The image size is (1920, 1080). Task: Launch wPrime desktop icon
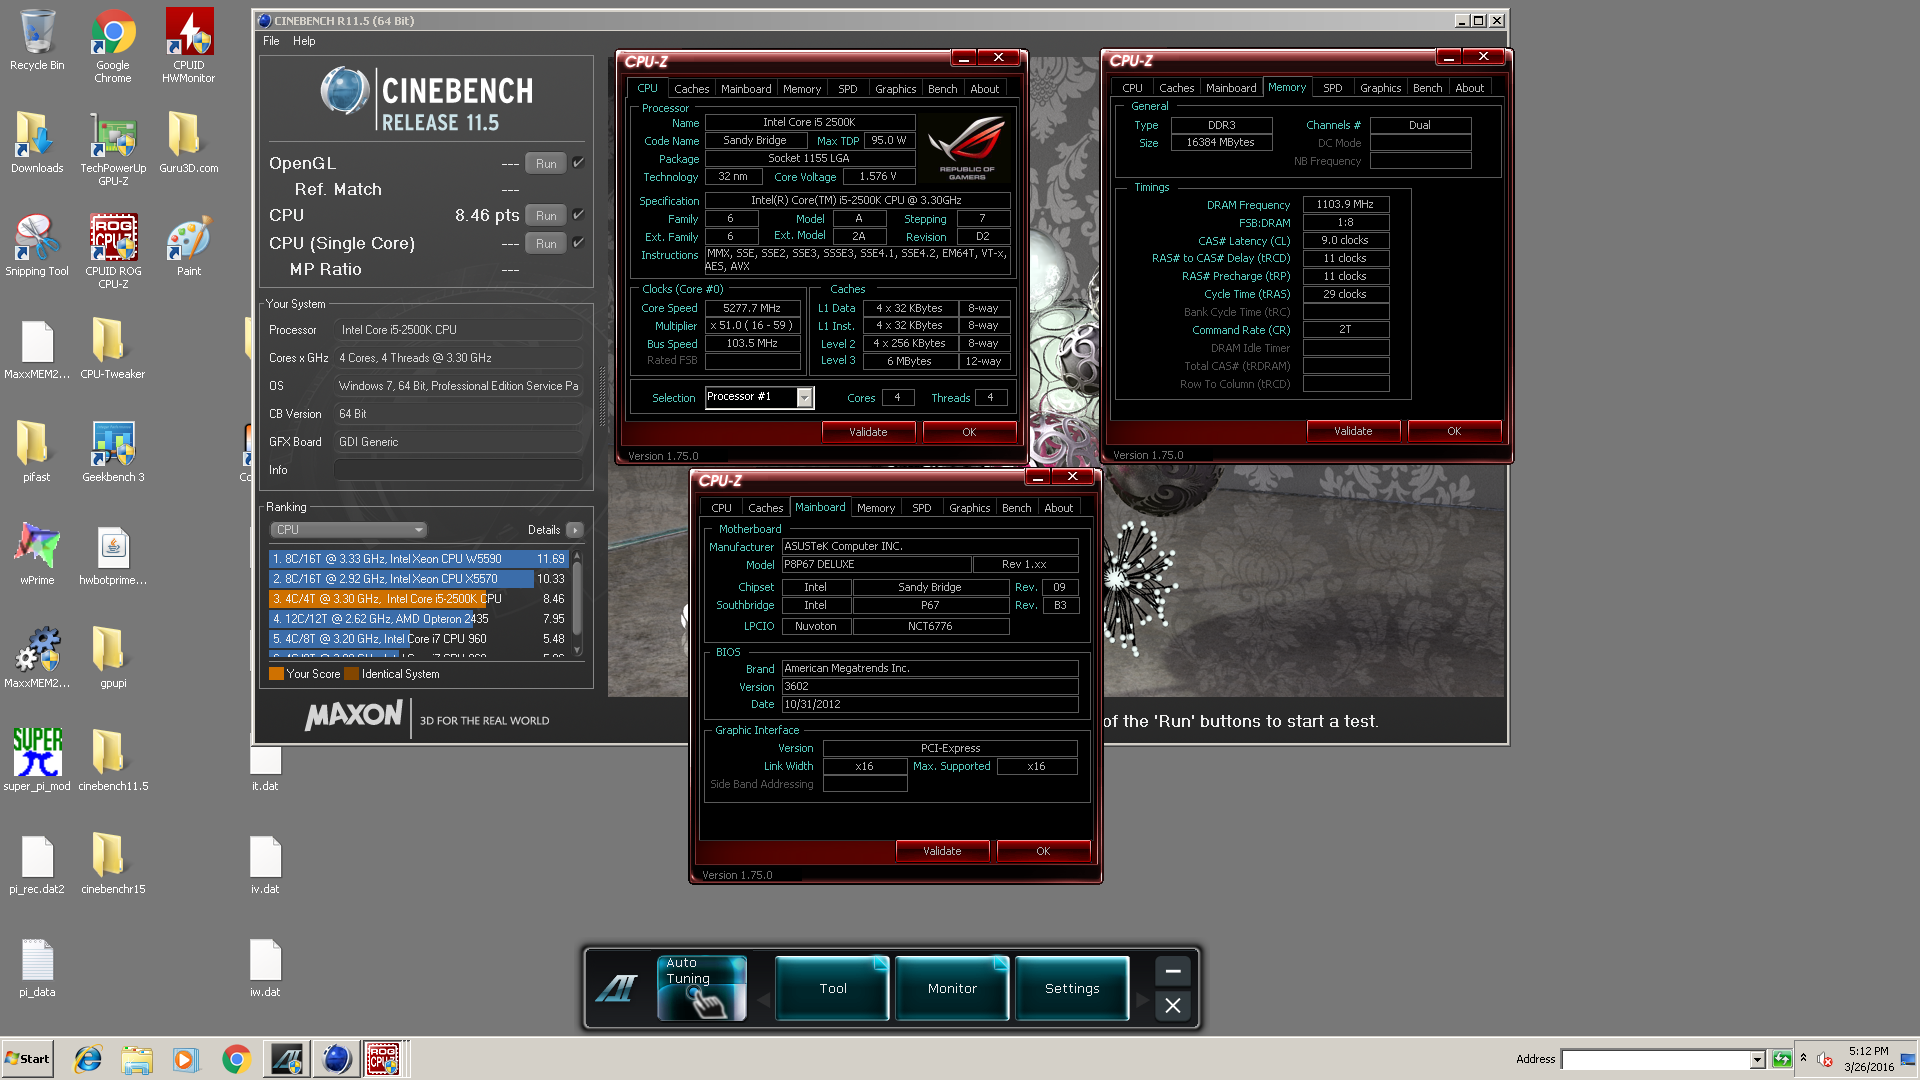pyautogui.click(x=37, y=555)
